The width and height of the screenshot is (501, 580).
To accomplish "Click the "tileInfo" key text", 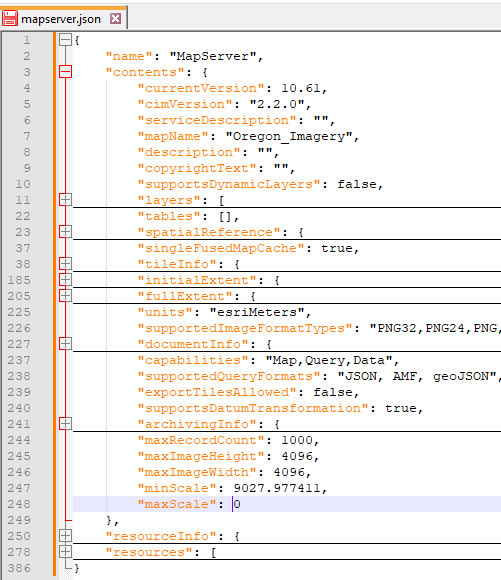I will [x=177, y=264].
